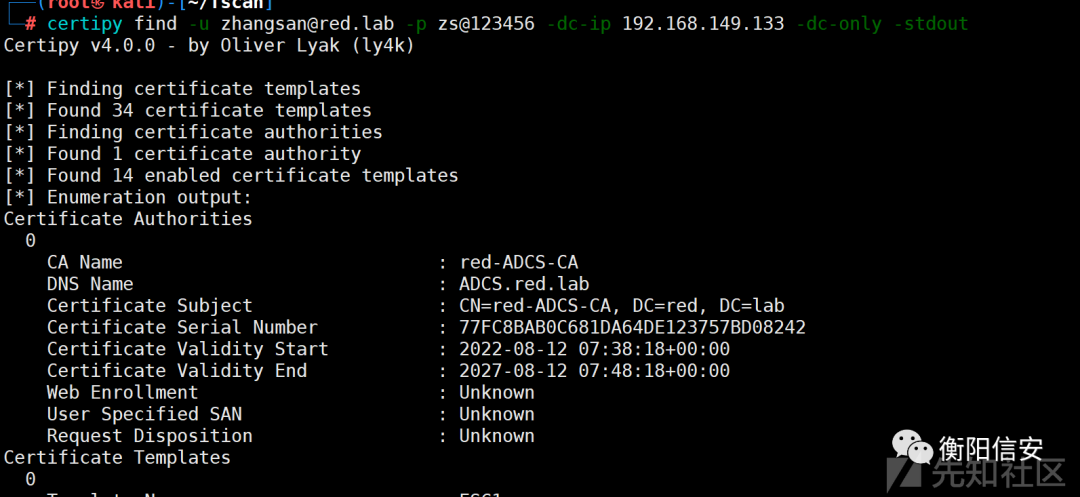Click the Web Enrollment Unknown value
Screen dimensions: 1080x497
coord(497,392)
